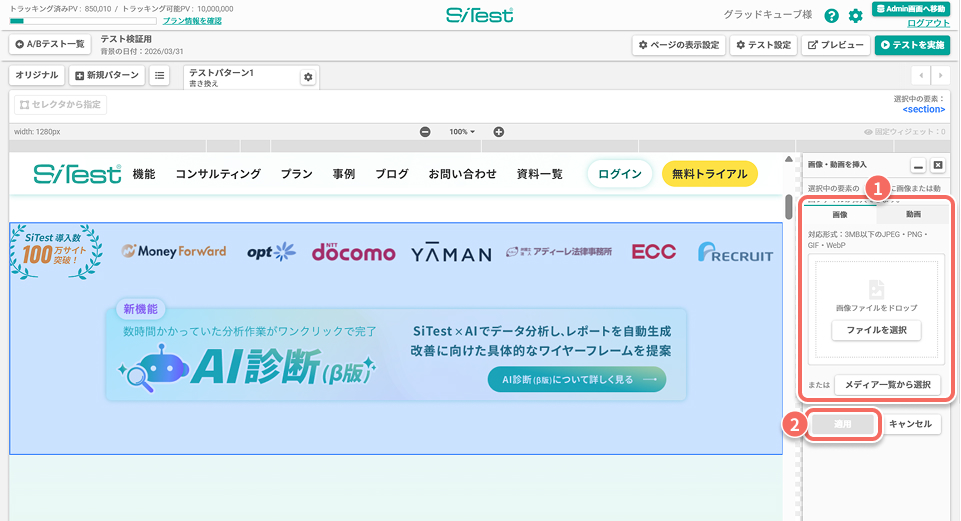
Task: Click the プレビュー button
Action: coord(835,45)
